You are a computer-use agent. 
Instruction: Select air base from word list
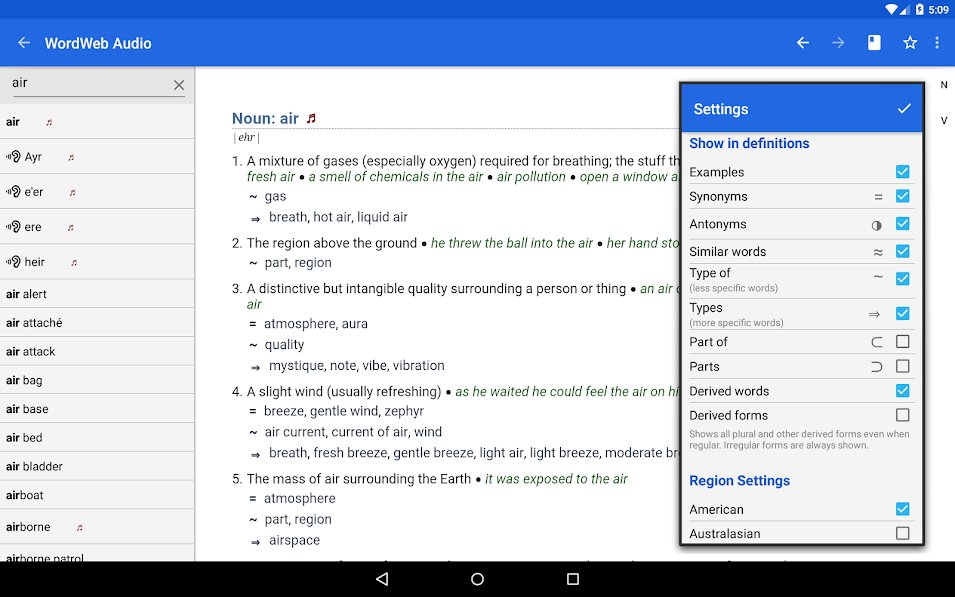(97, 409)
